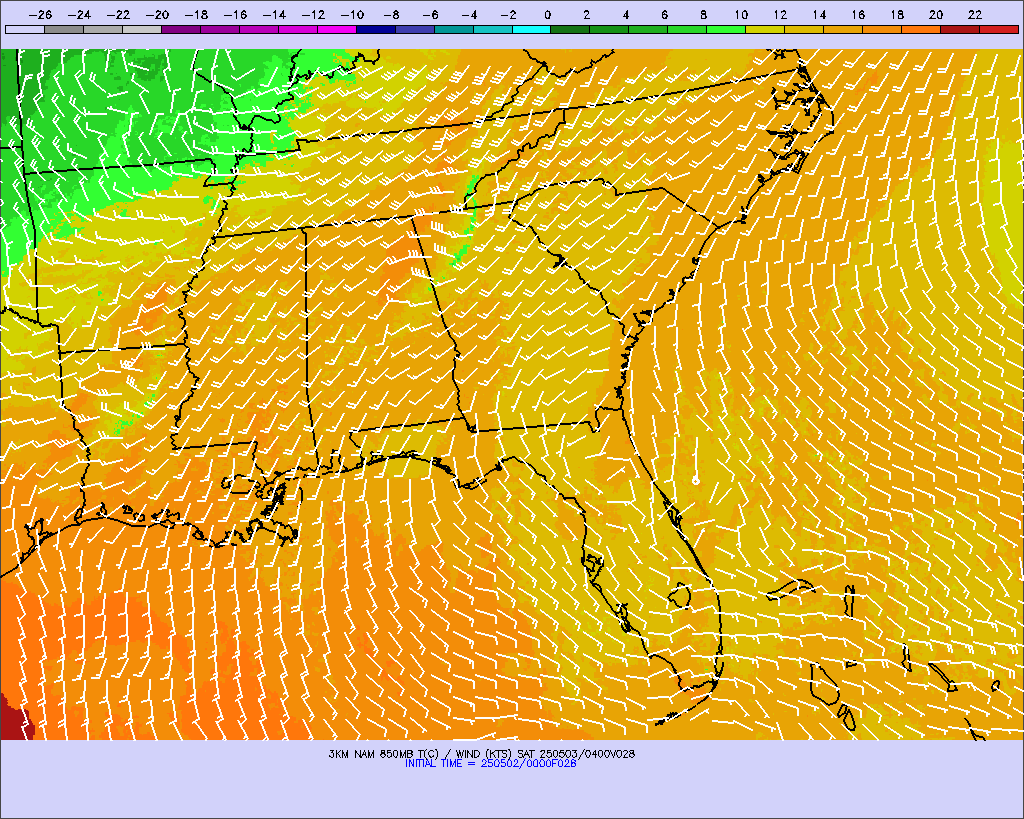Click the dark green segment between 0 and 2

point(571,29)
